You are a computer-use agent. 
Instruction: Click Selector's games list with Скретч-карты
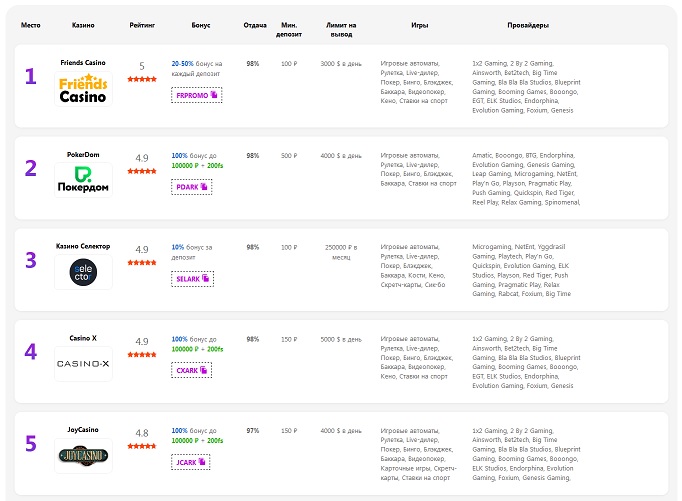pyautogui.click(x=413, y=266)
